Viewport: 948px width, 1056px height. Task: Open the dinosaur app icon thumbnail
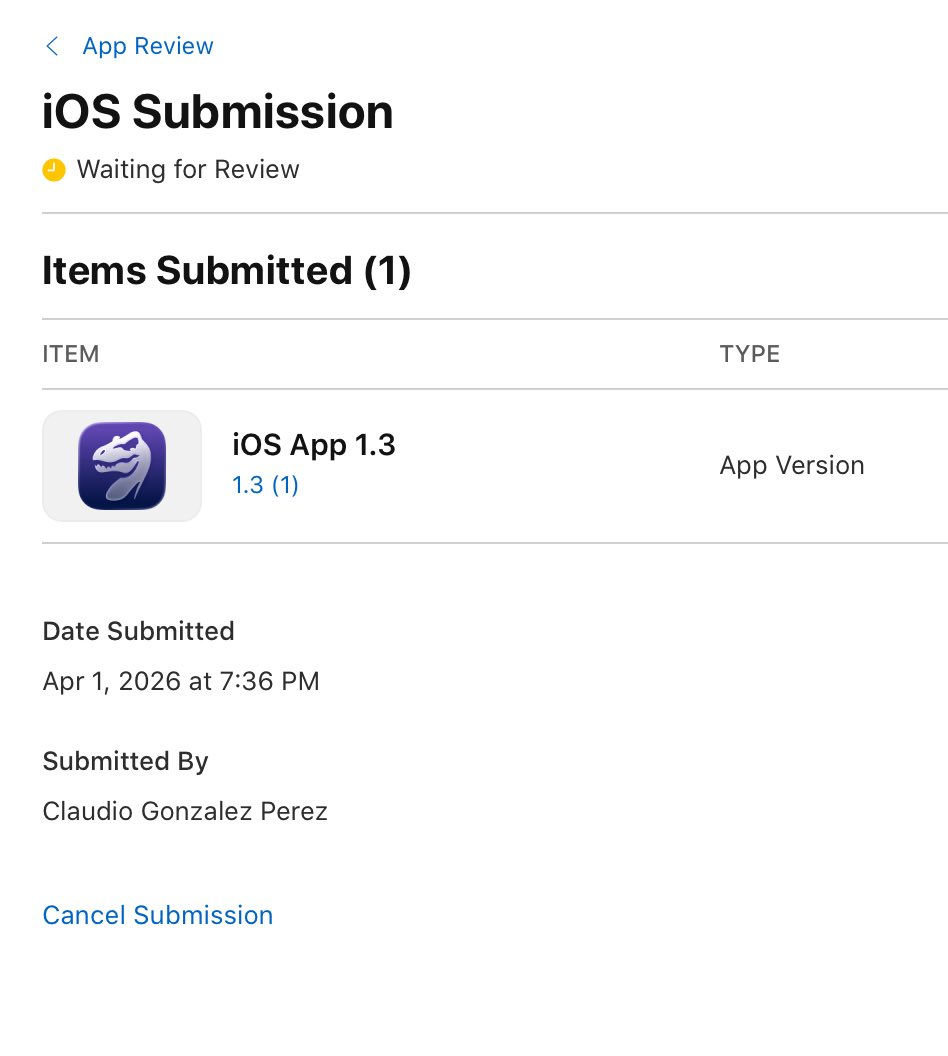(x=122, y=466)
